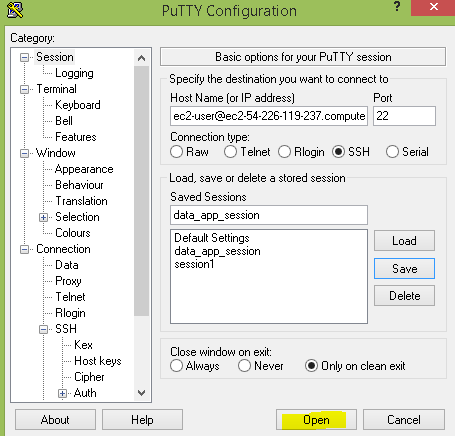Click the Save button
Screen dimensions: 455x436
click(x=404, y=269)
